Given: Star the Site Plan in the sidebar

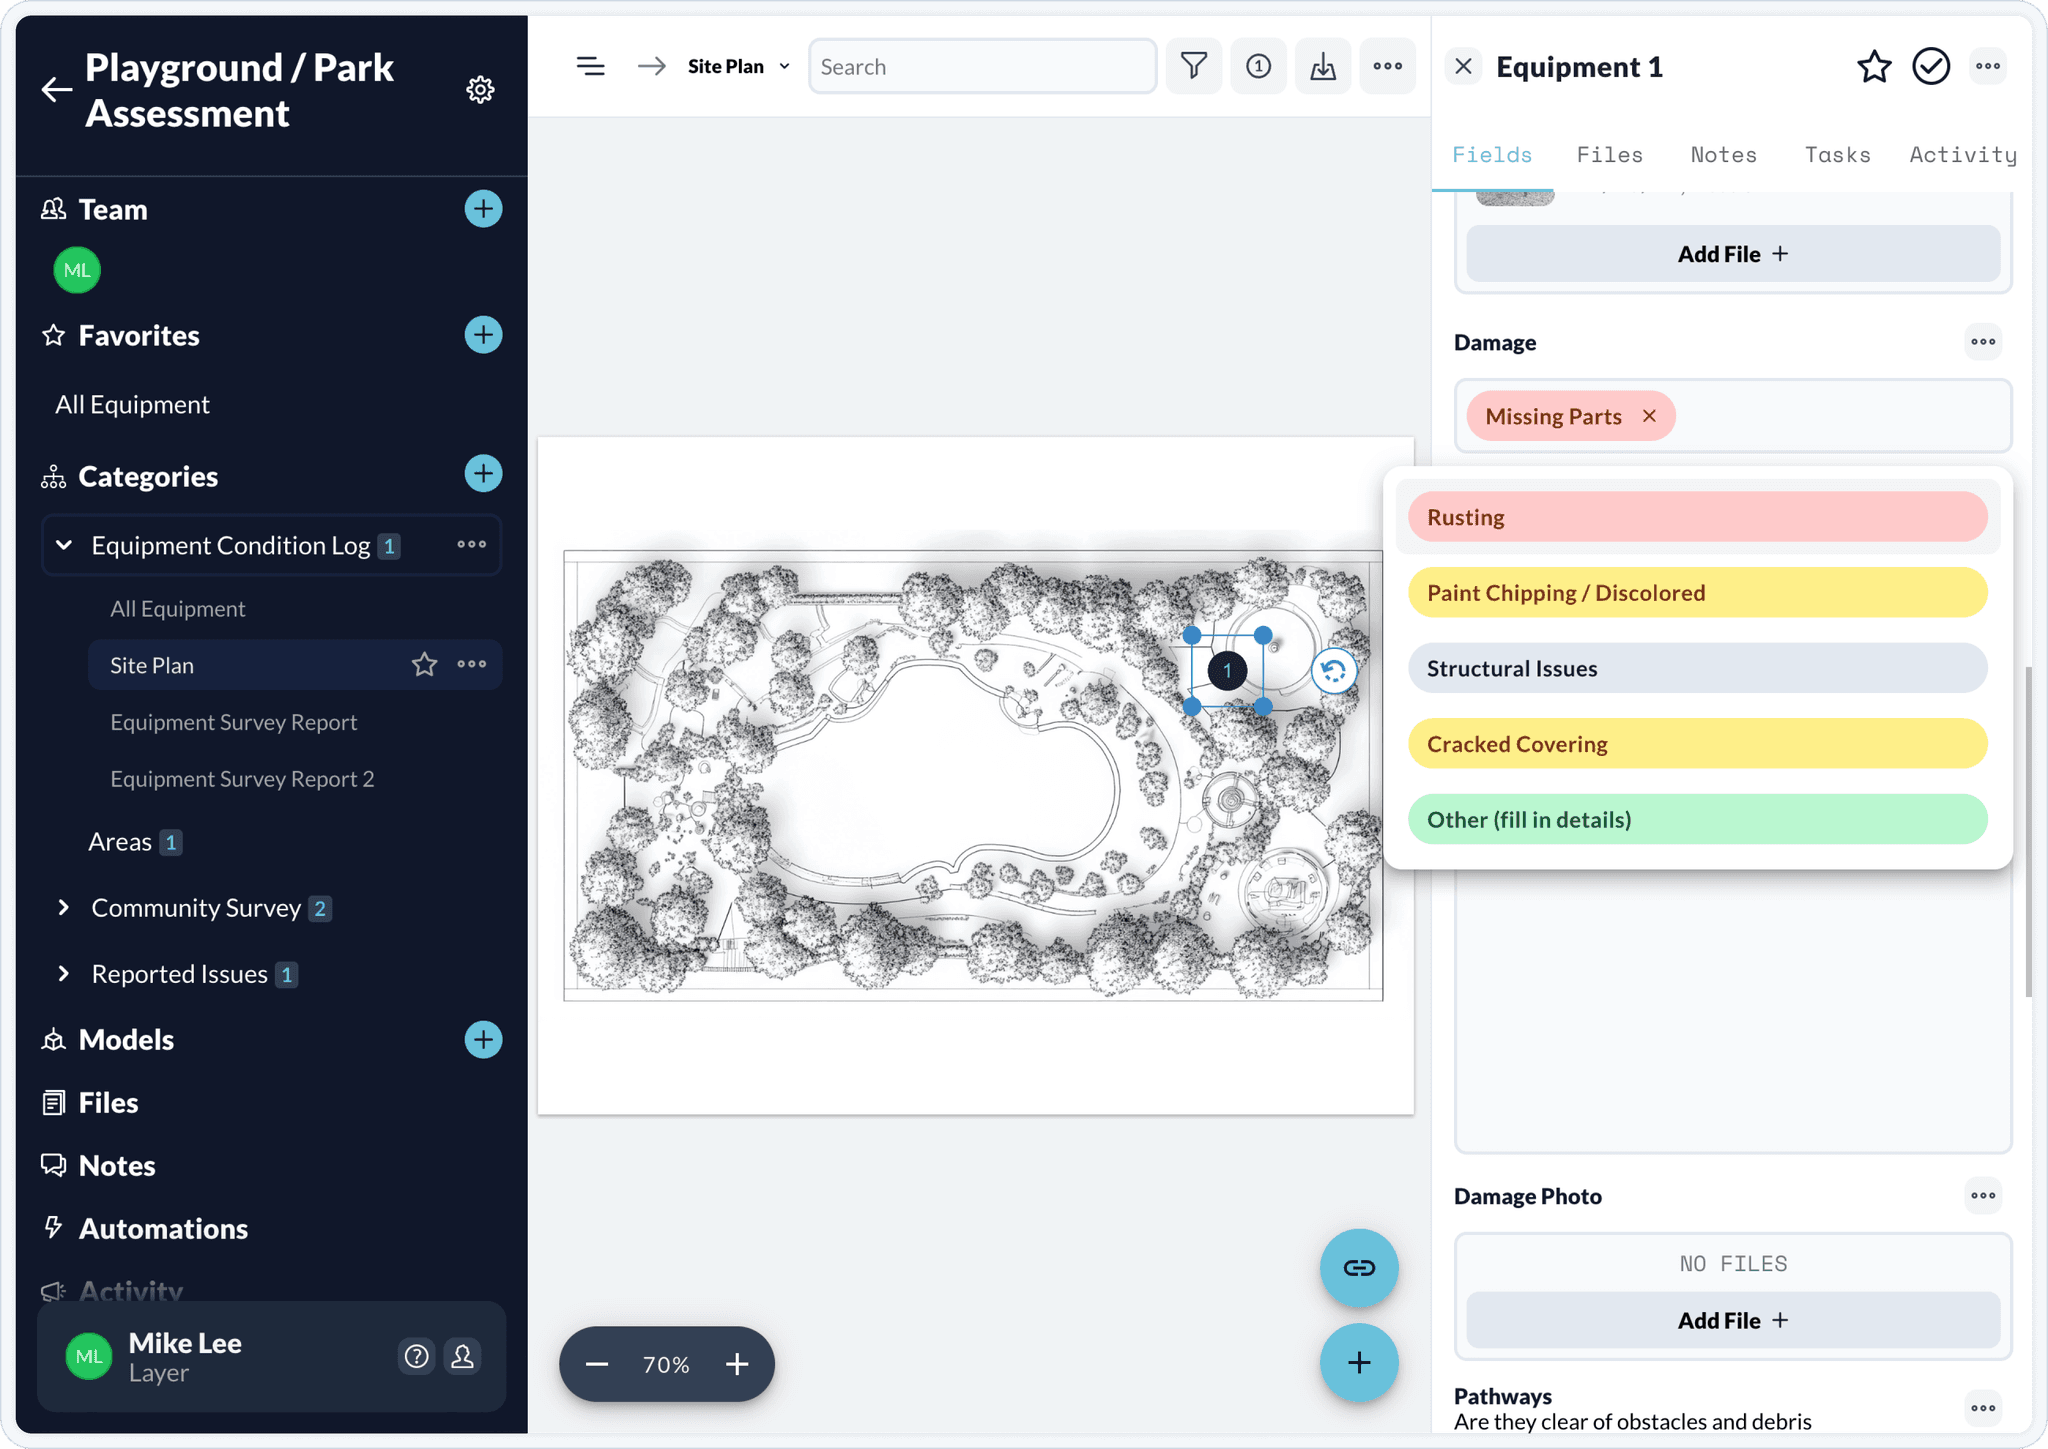Looking at the screenshot, I should tap(425, 664).
